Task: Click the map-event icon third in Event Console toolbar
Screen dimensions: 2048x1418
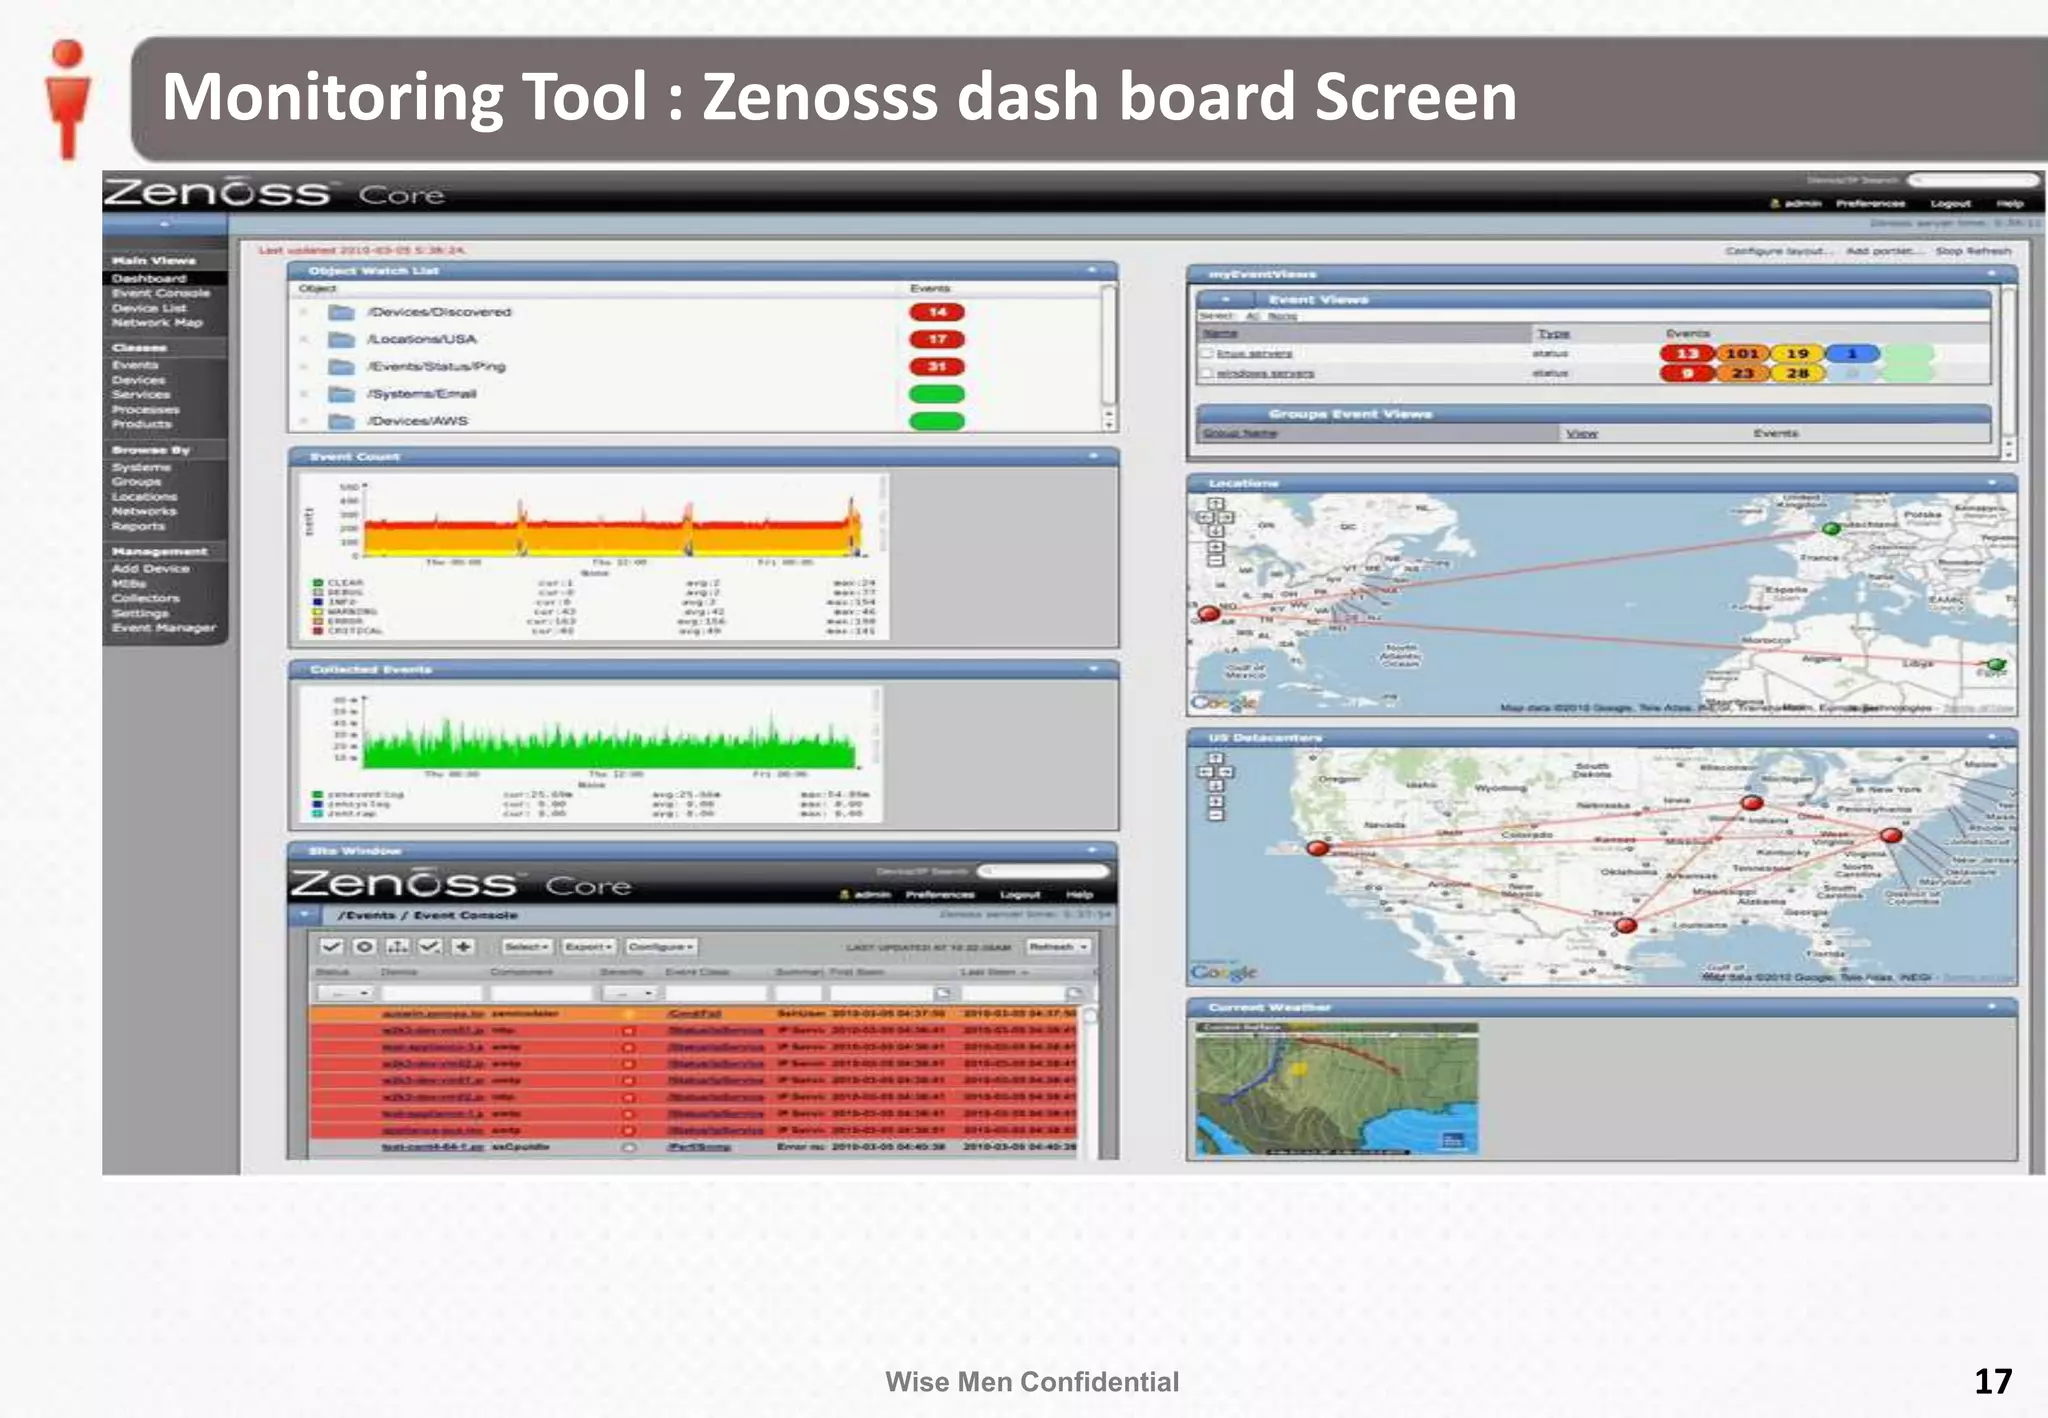Action: 398,946
